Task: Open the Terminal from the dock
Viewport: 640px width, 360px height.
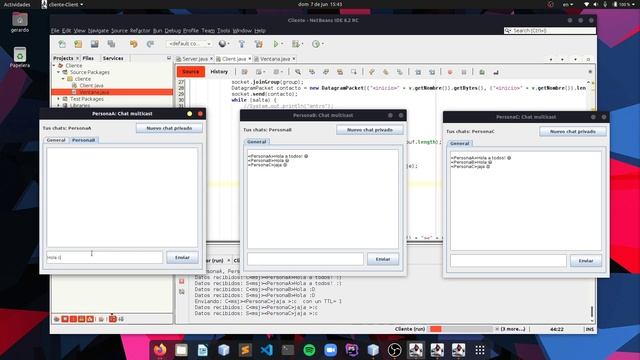Action: click(288, 350)
